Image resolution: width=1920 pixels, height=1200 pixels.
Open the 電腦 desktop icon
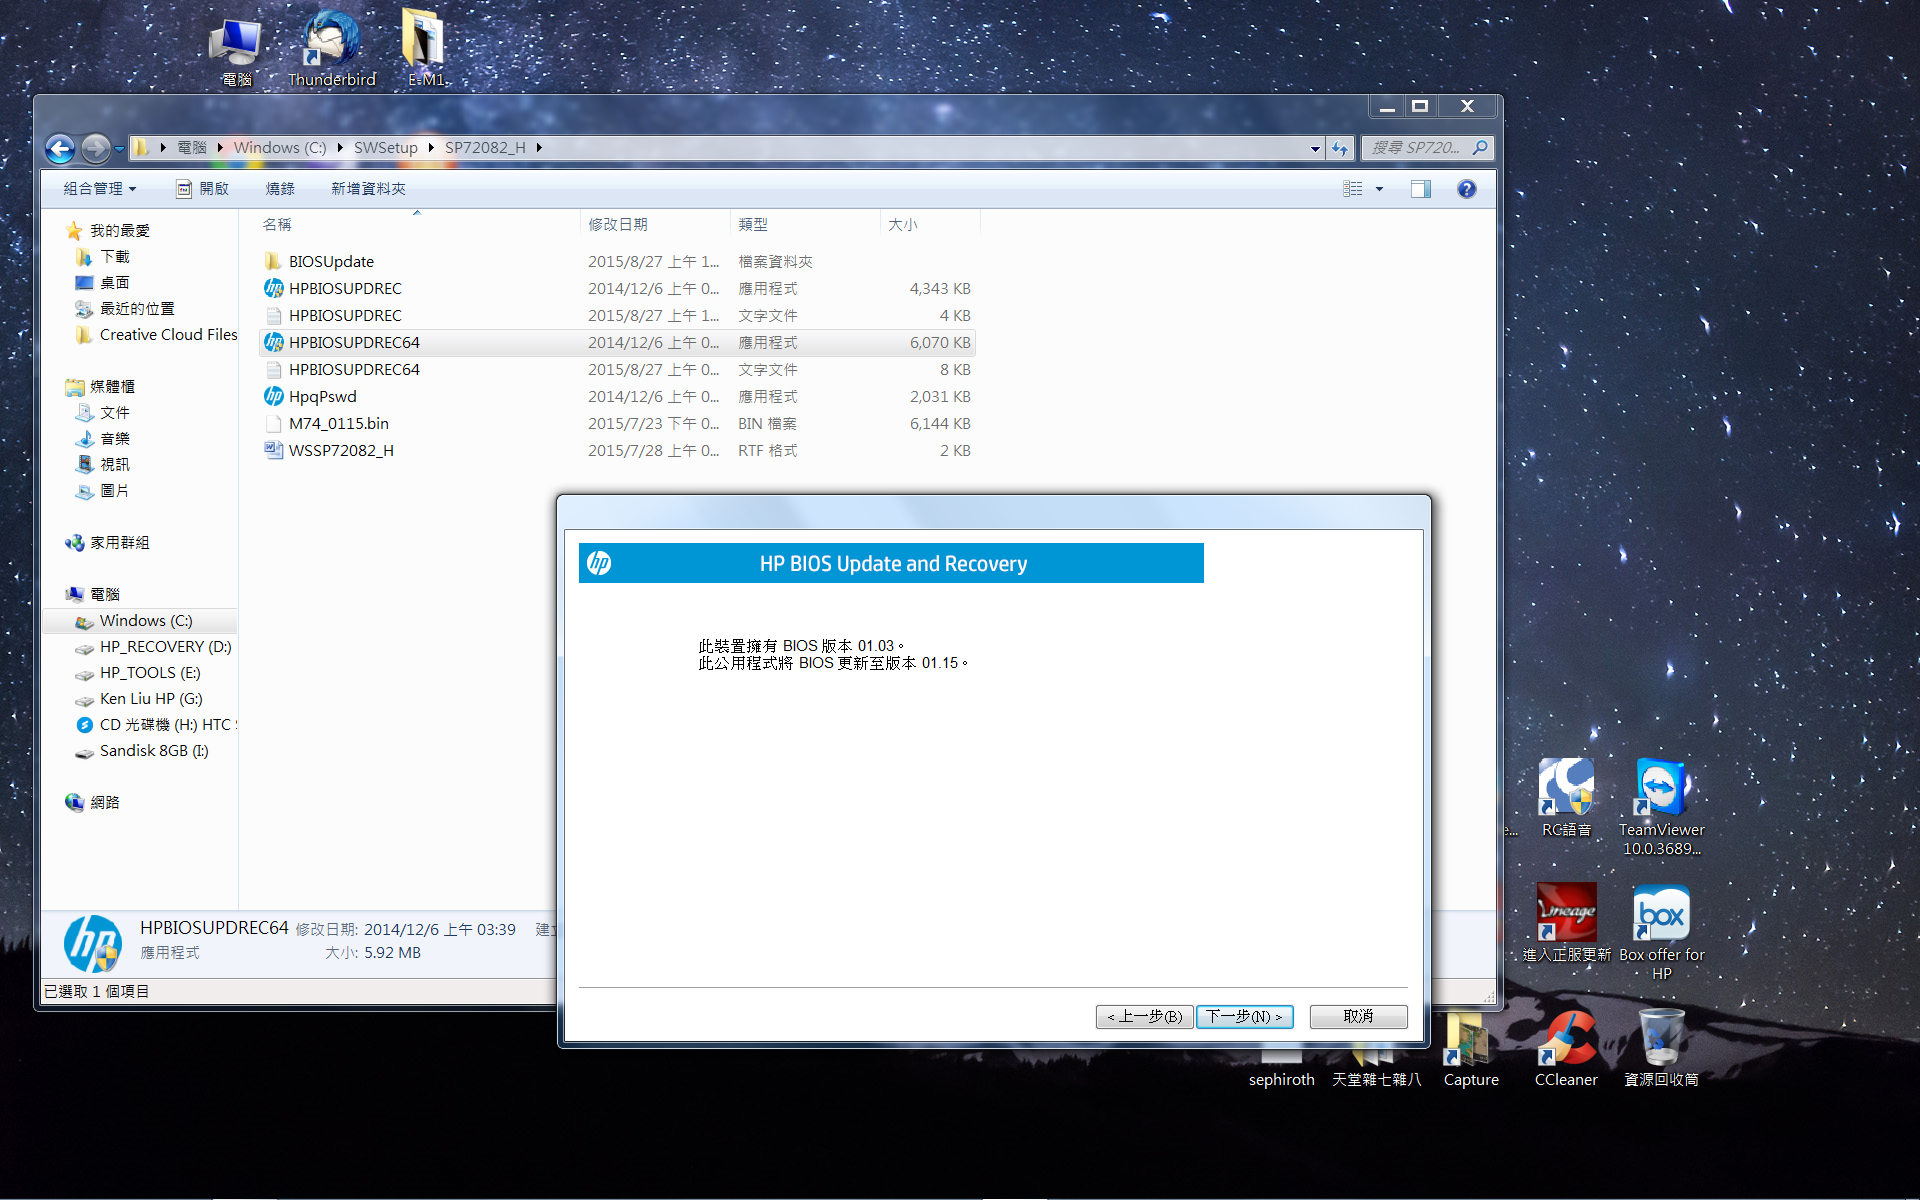click(x=237, y=52)
